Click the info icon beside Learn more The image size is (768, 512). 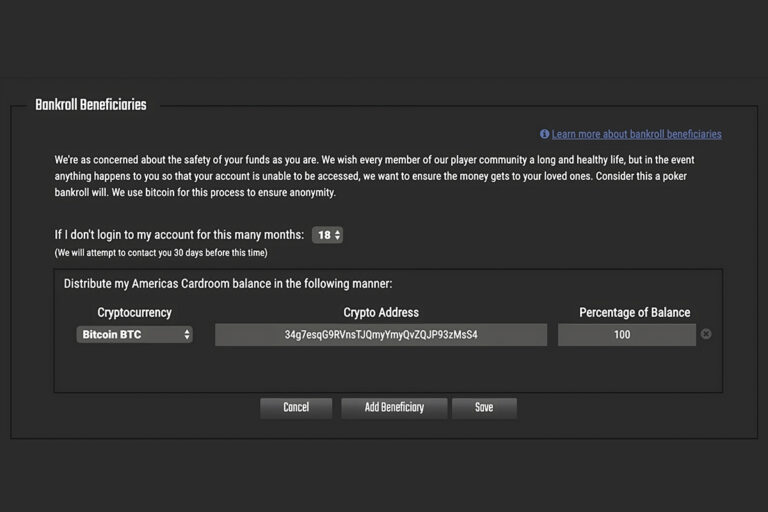tap(544, 134)
